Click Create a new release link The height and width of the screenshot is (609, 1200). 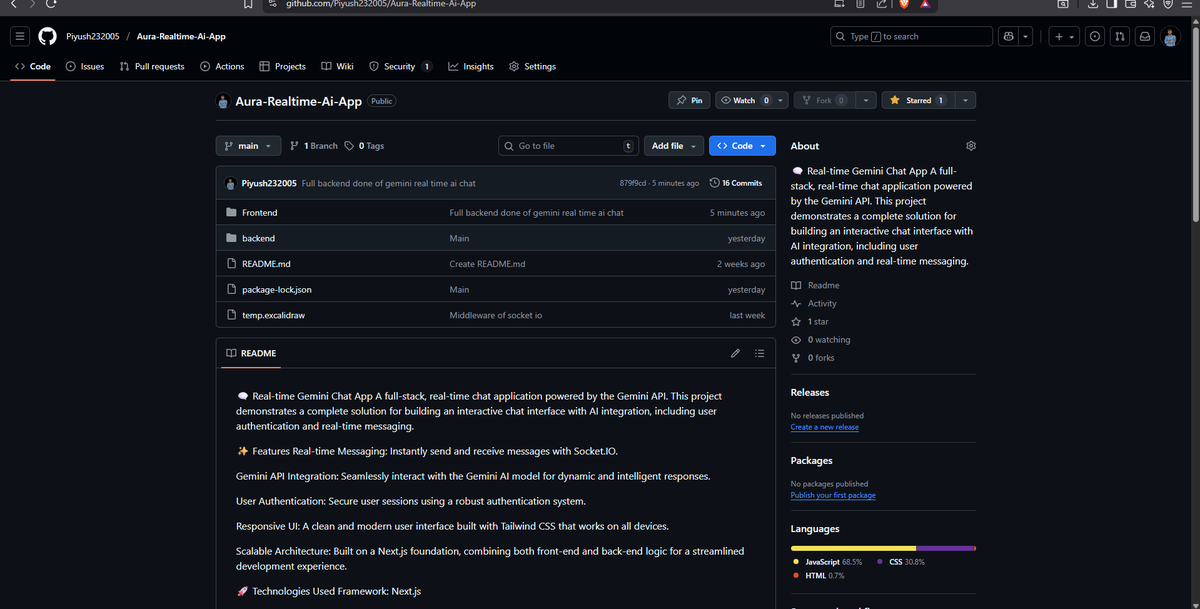point(824,427)
